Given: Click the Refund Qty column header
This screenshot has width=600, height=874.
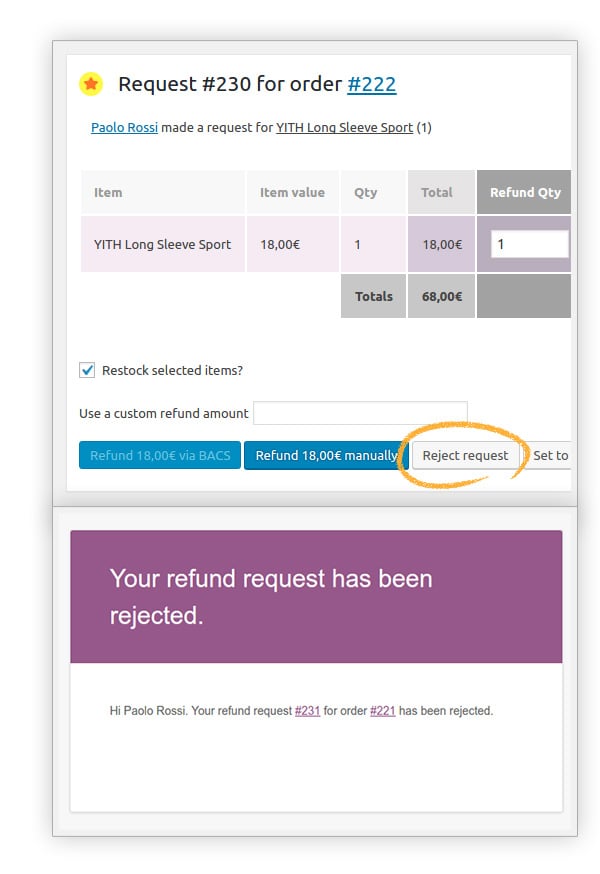Looking at the screenshot, I should (x=524, y=192).
